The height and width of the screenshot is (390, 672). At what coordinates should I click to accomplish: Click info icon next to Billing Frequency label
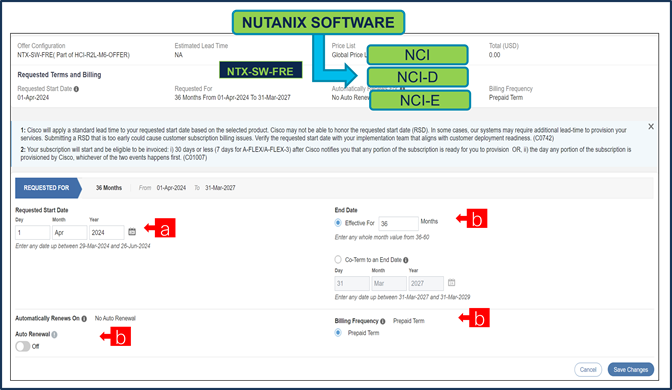click(x=383, y=321)
